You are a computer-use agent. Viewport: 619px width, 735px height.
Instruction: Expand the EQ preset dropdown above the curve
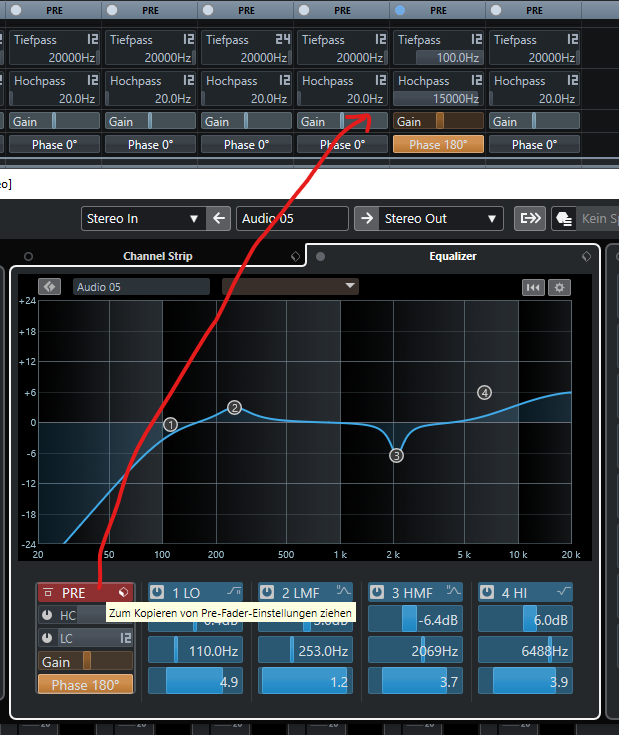click(x=290, y=286)
